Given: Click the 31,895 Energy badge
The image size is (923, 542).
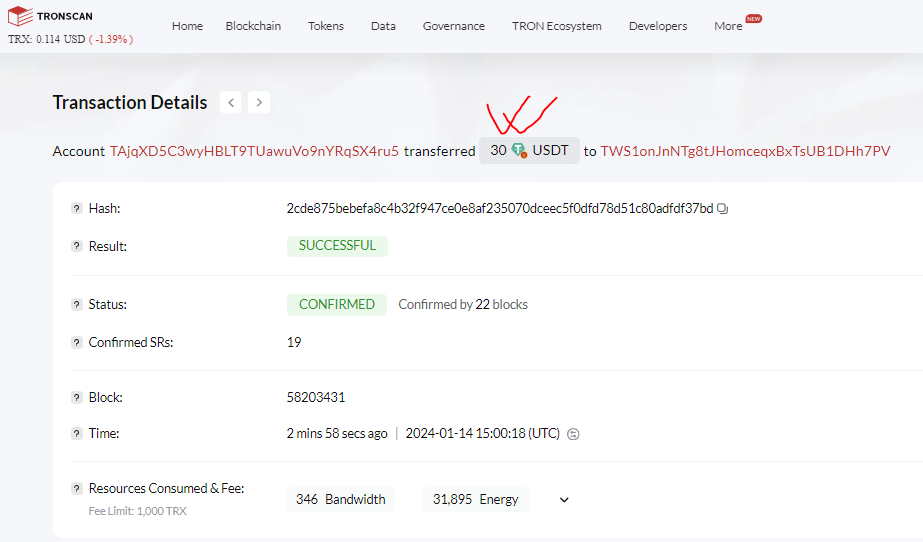Looking at the screenshot, I should pyautogui.click(x=476, y=499).
